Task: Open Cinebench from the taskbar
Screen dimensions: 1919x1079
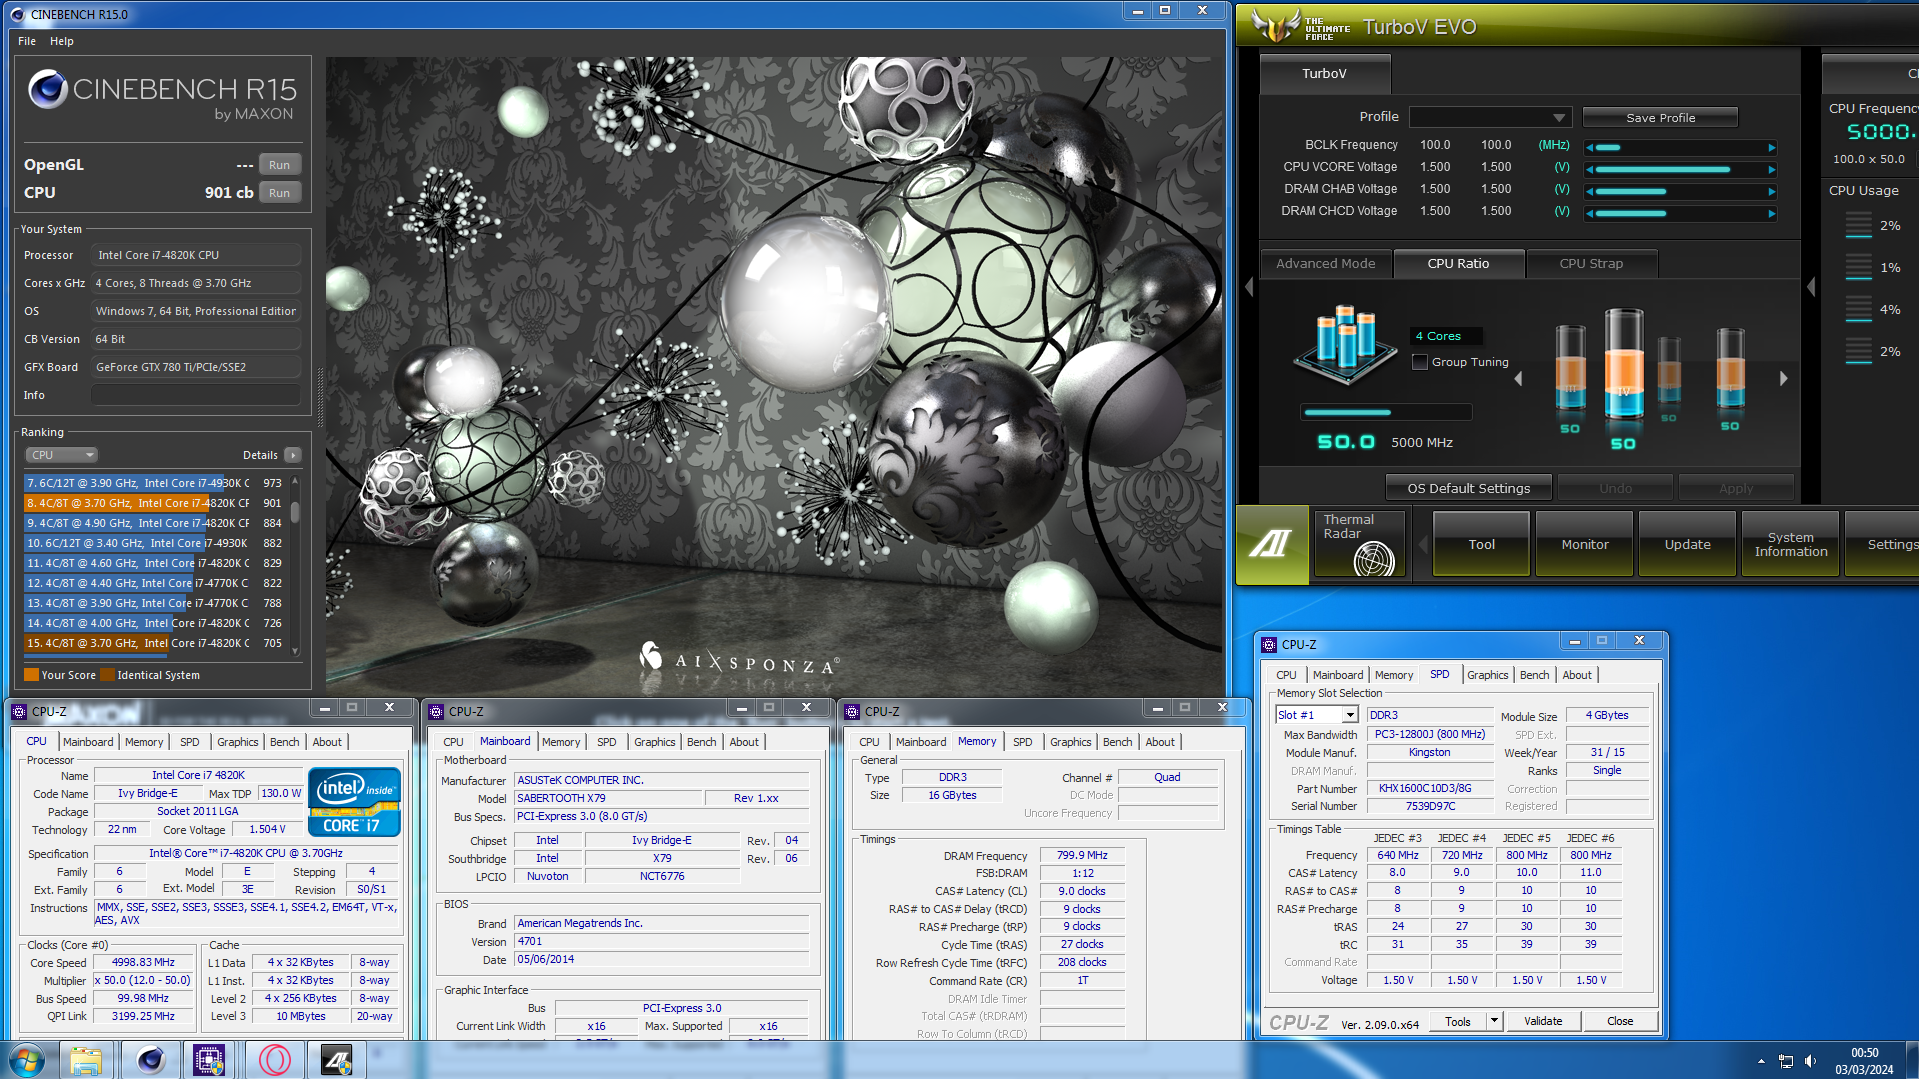Action: point(150,1060)
